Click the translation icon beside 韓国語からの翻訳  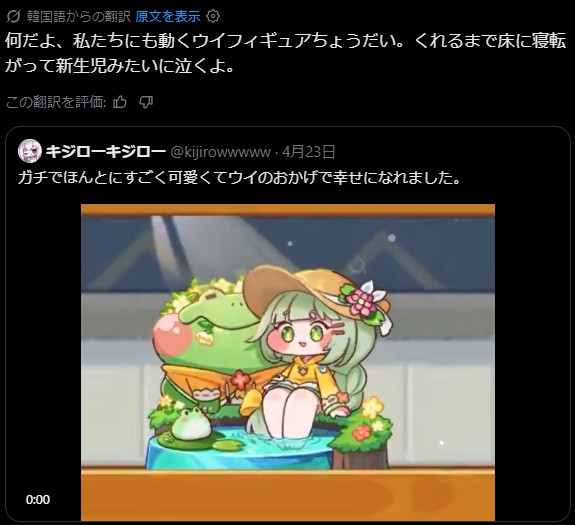coord(13,16)
